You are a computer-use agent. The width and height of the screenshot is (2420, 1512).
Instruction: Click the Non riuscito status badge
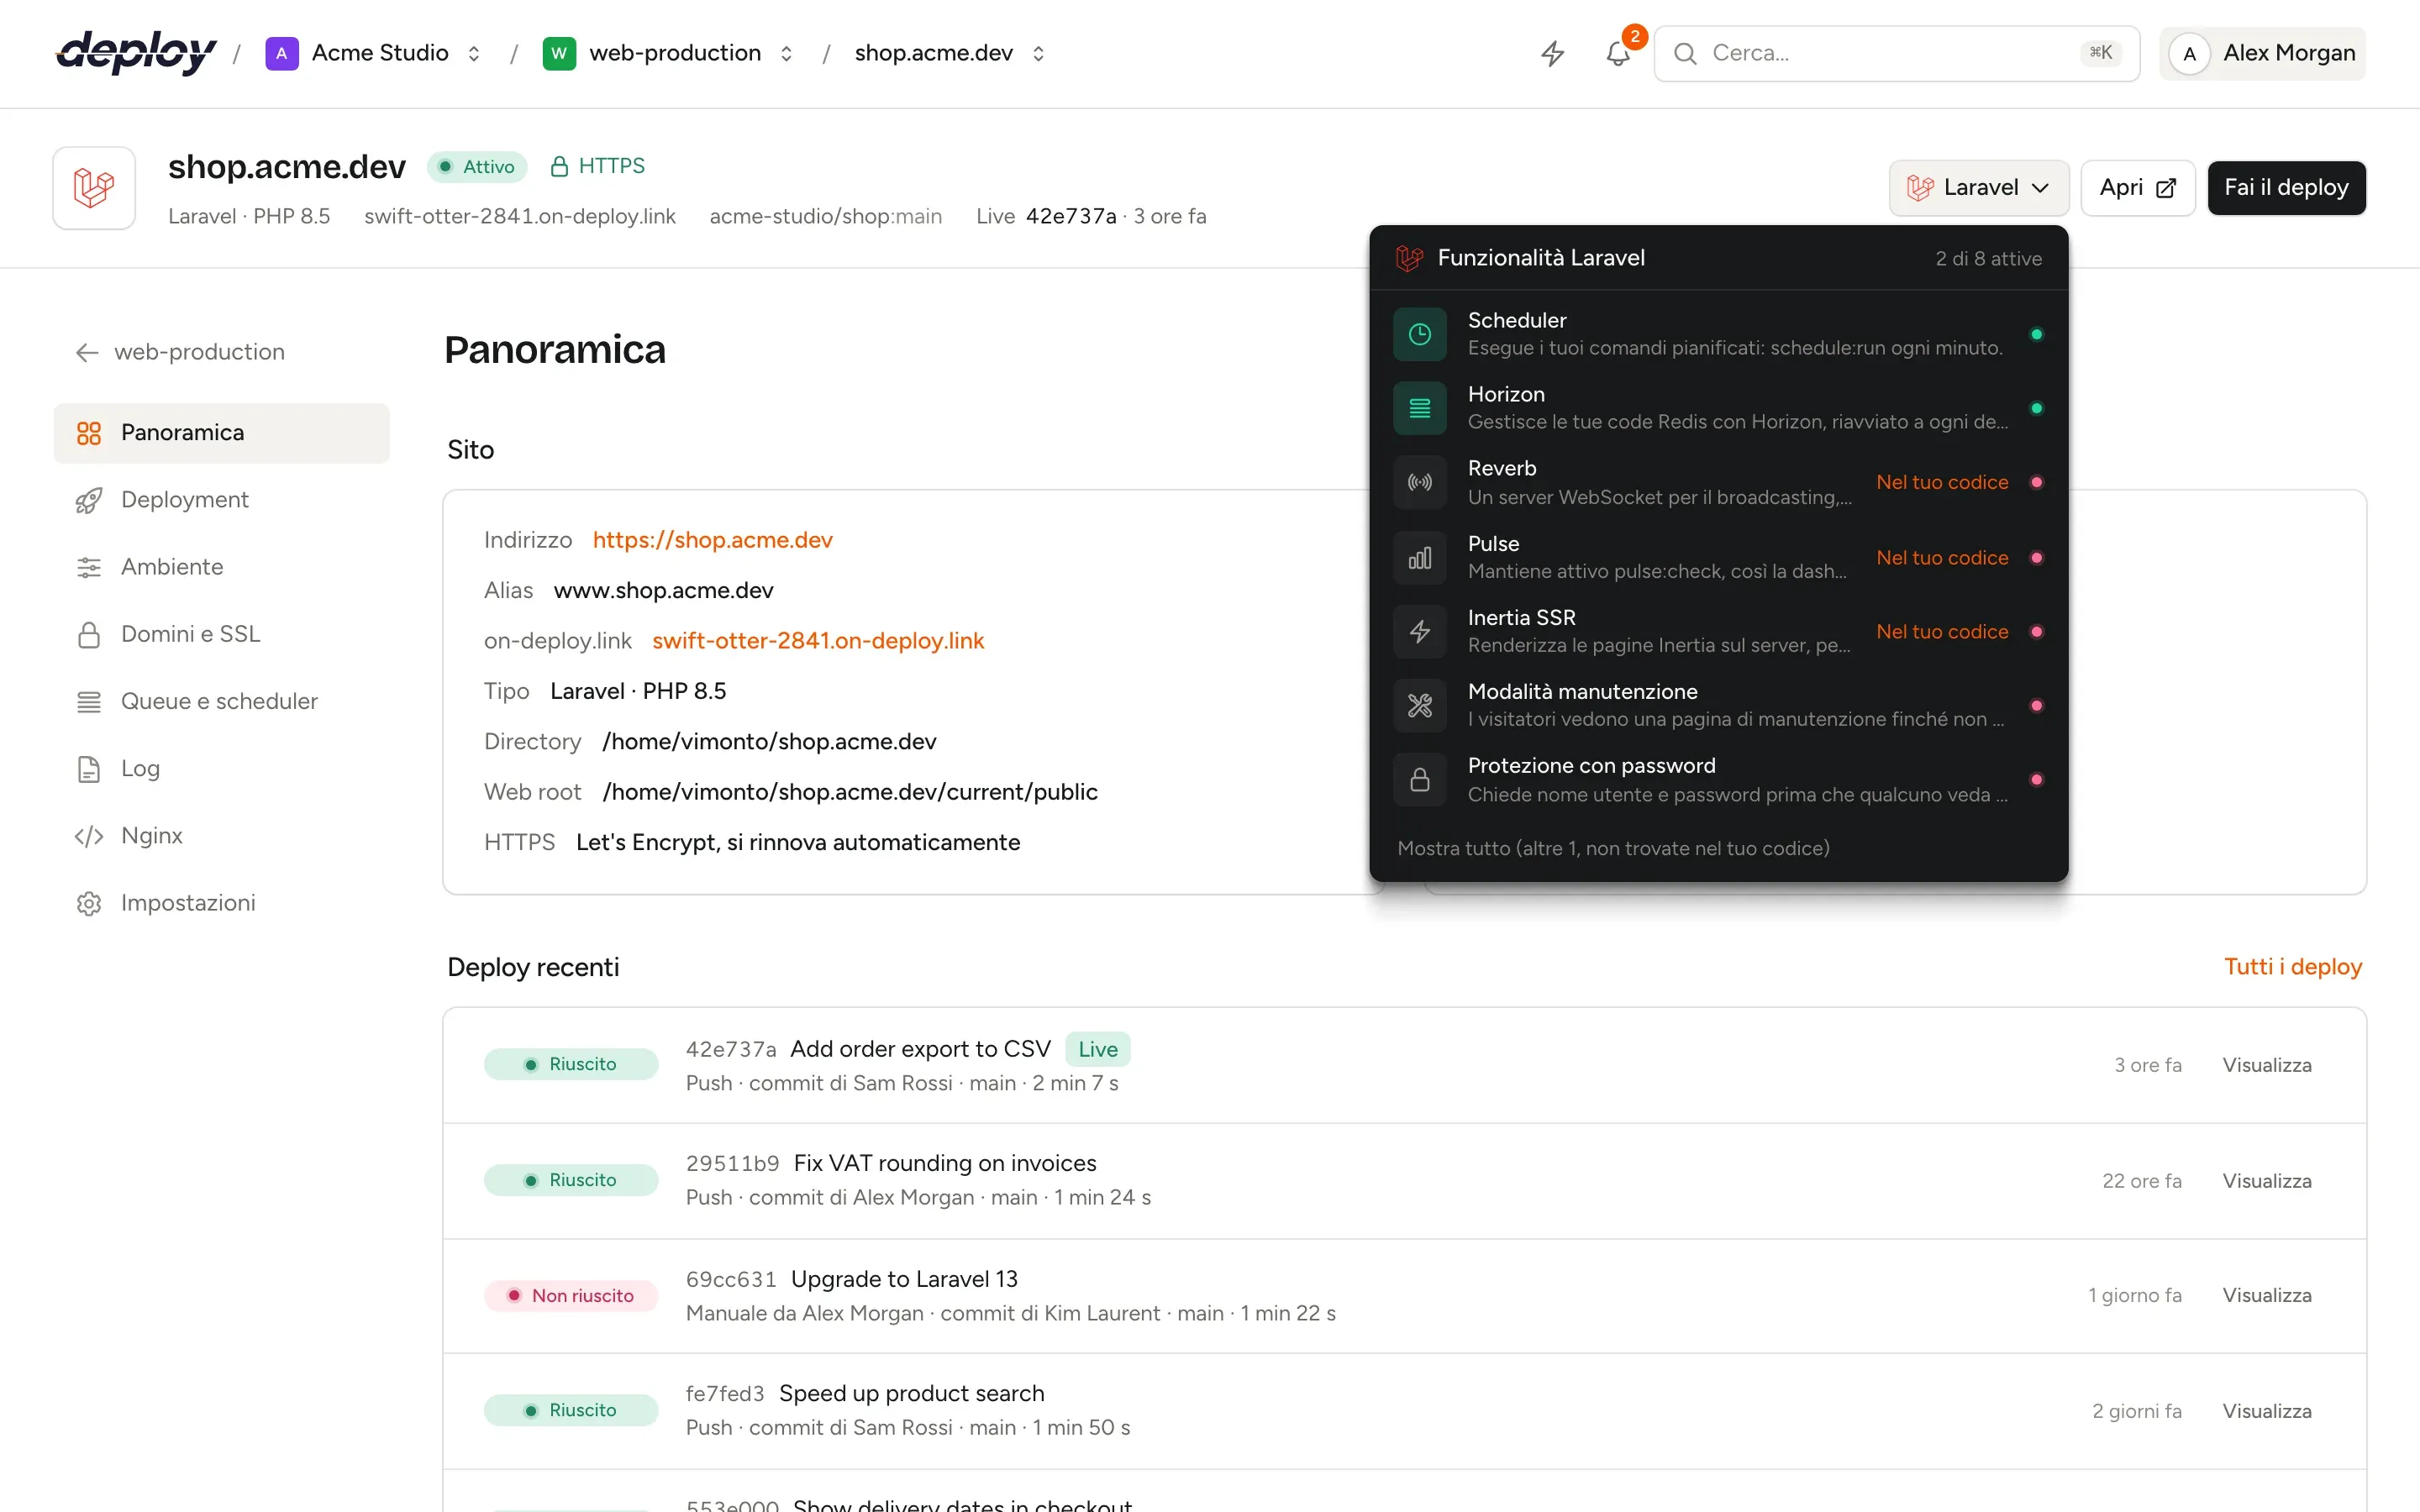[x=571, y=1296]
